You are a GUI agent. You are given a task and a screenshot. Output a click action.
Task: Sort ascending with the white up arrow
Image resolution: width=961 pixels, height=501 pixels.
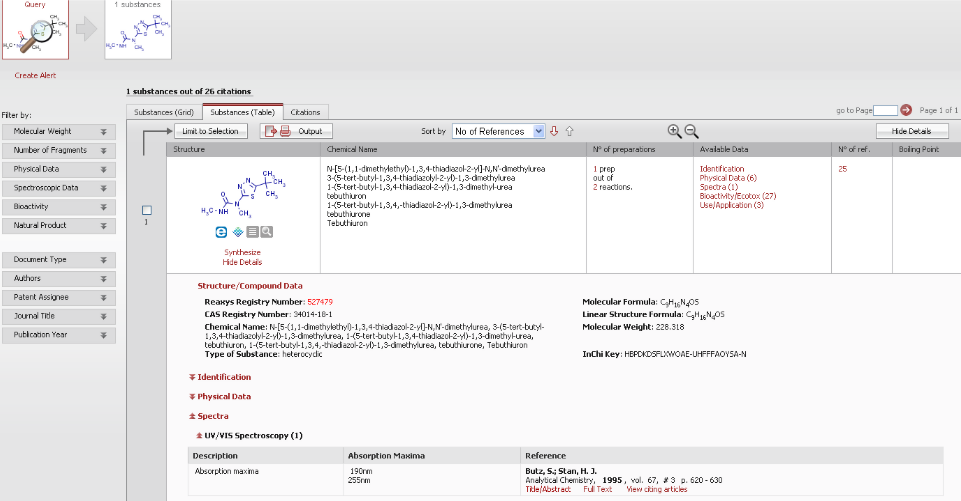(x=569, y=131)
